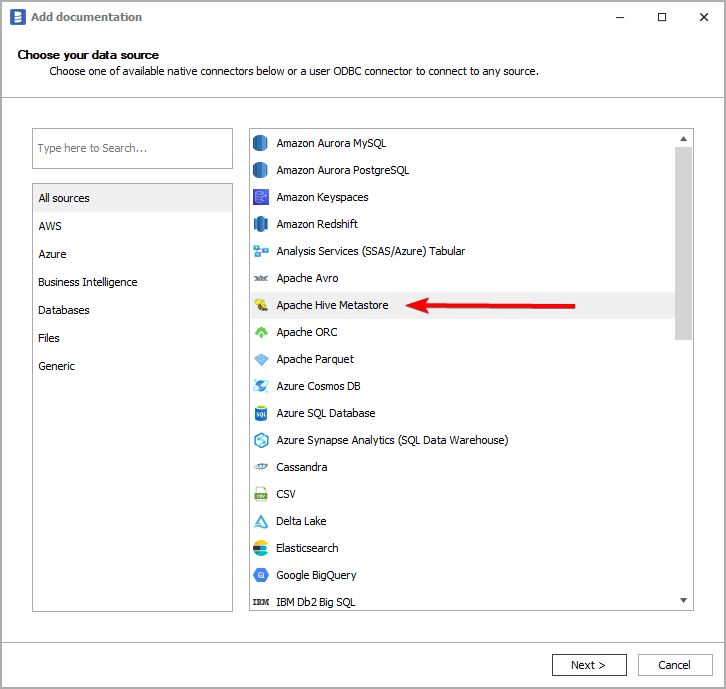Show the Business Intelligence sources category
This screenshot has height=689, width=726.
88,282
